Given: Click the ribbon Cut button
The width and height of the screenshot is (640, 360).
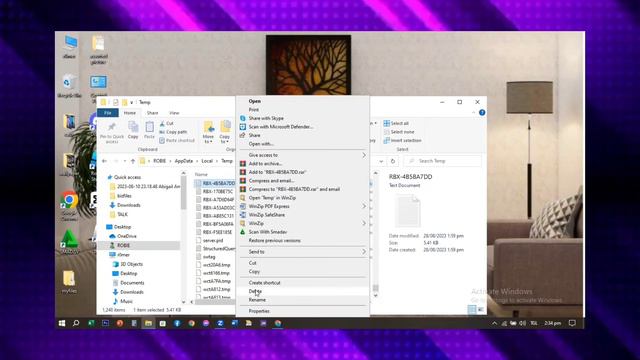Looking at the screenshot, I should 167,123.
